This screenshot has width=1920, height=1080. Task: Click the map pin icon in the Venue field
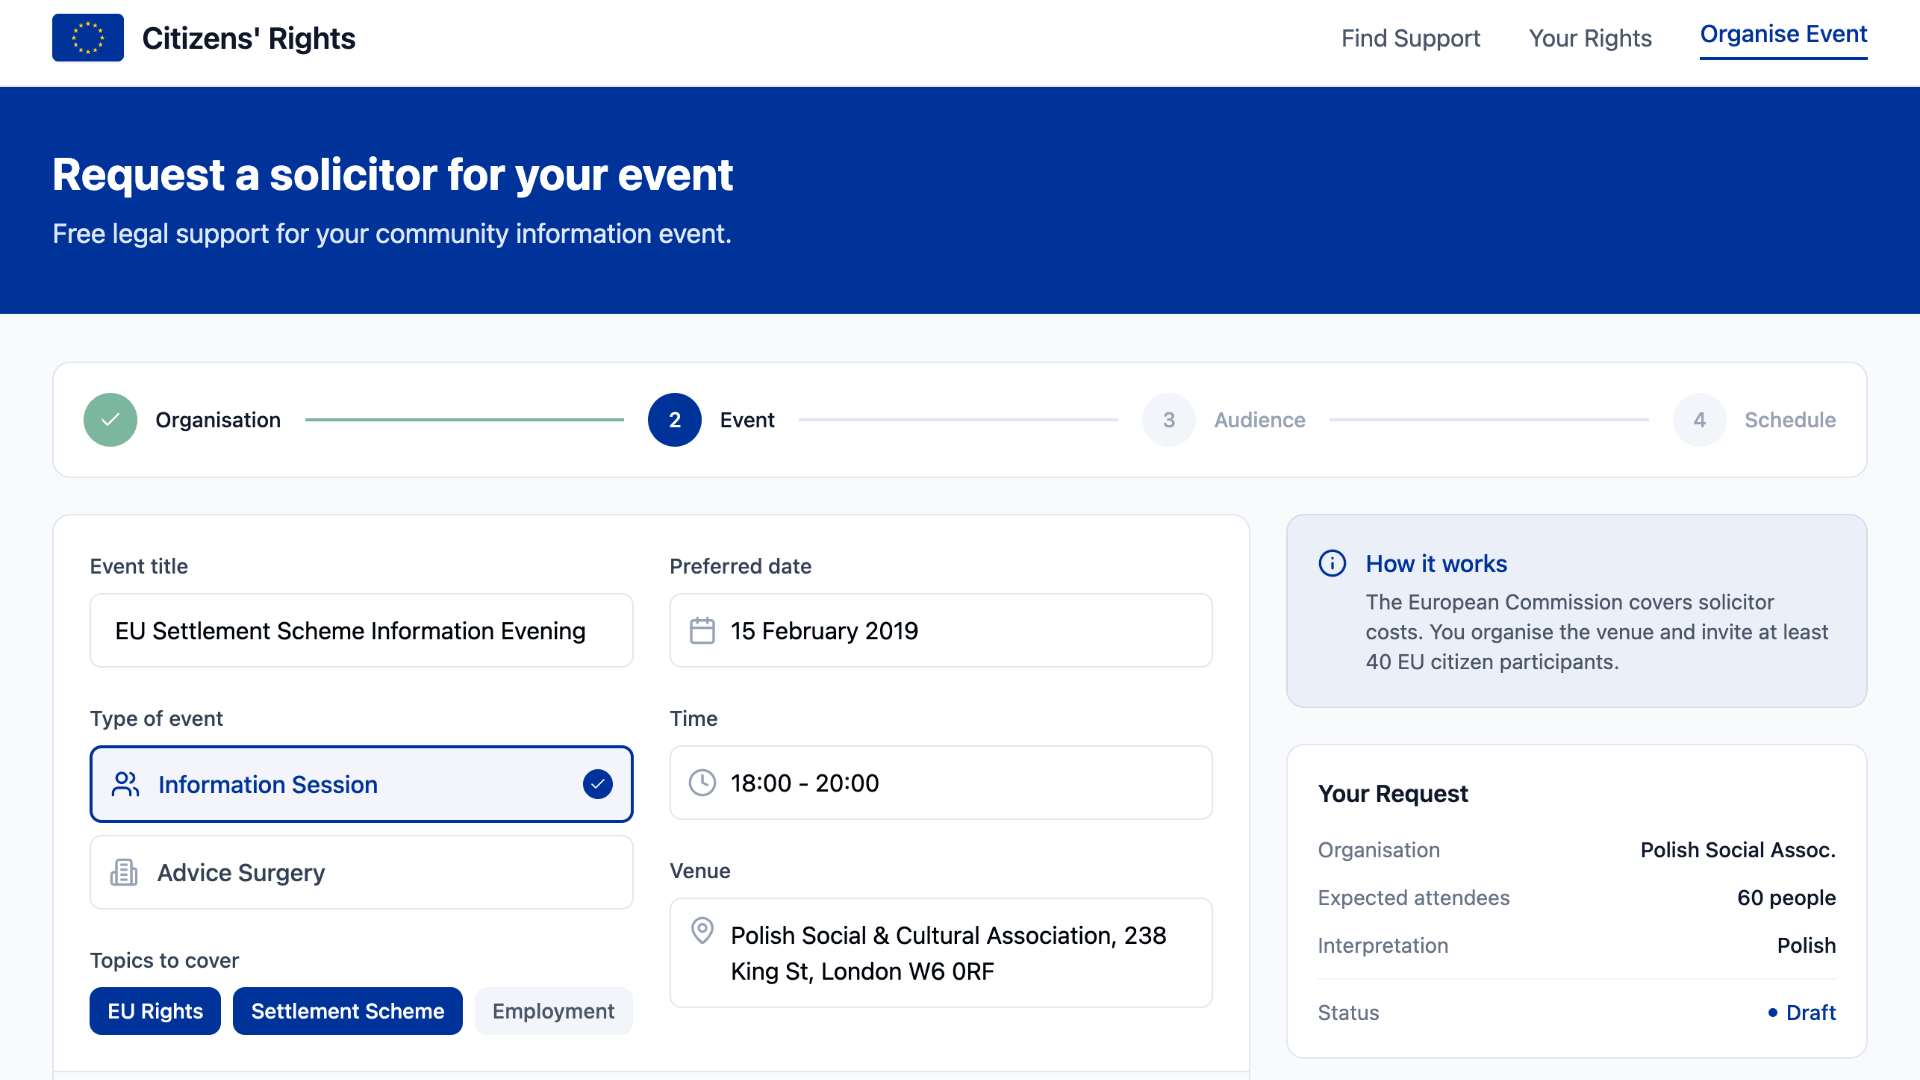tap(702, 931)
